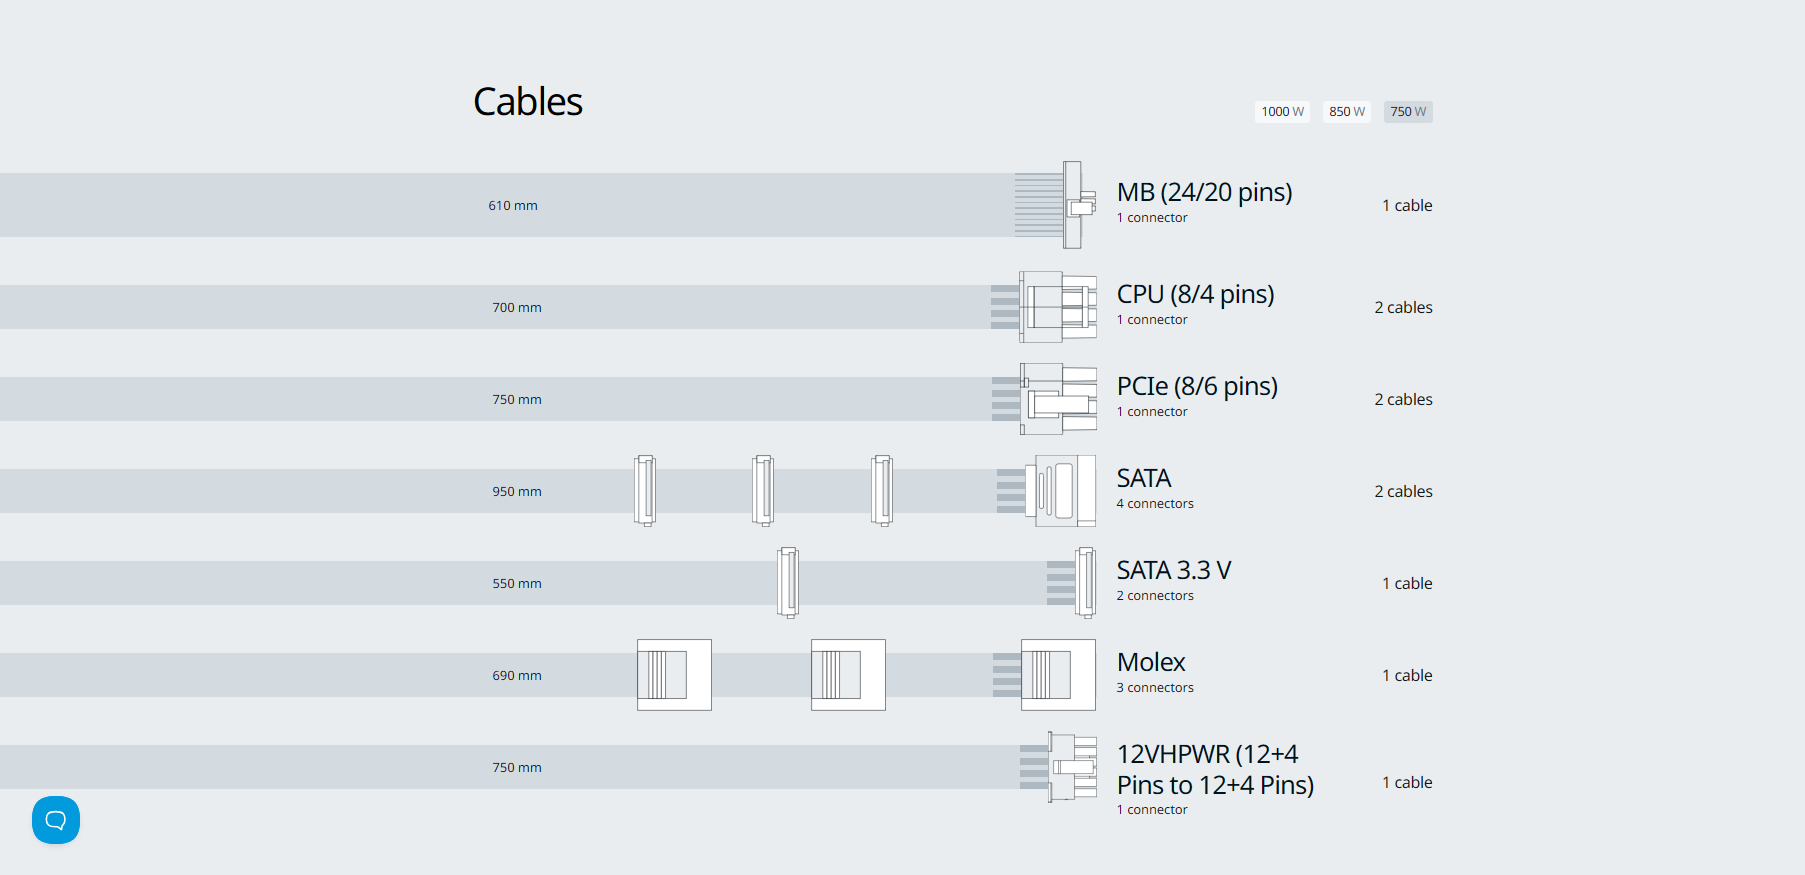Click the 12VHPWR connector illustration
Screen dimensions: 1805x875
(x=1070, y=767)
